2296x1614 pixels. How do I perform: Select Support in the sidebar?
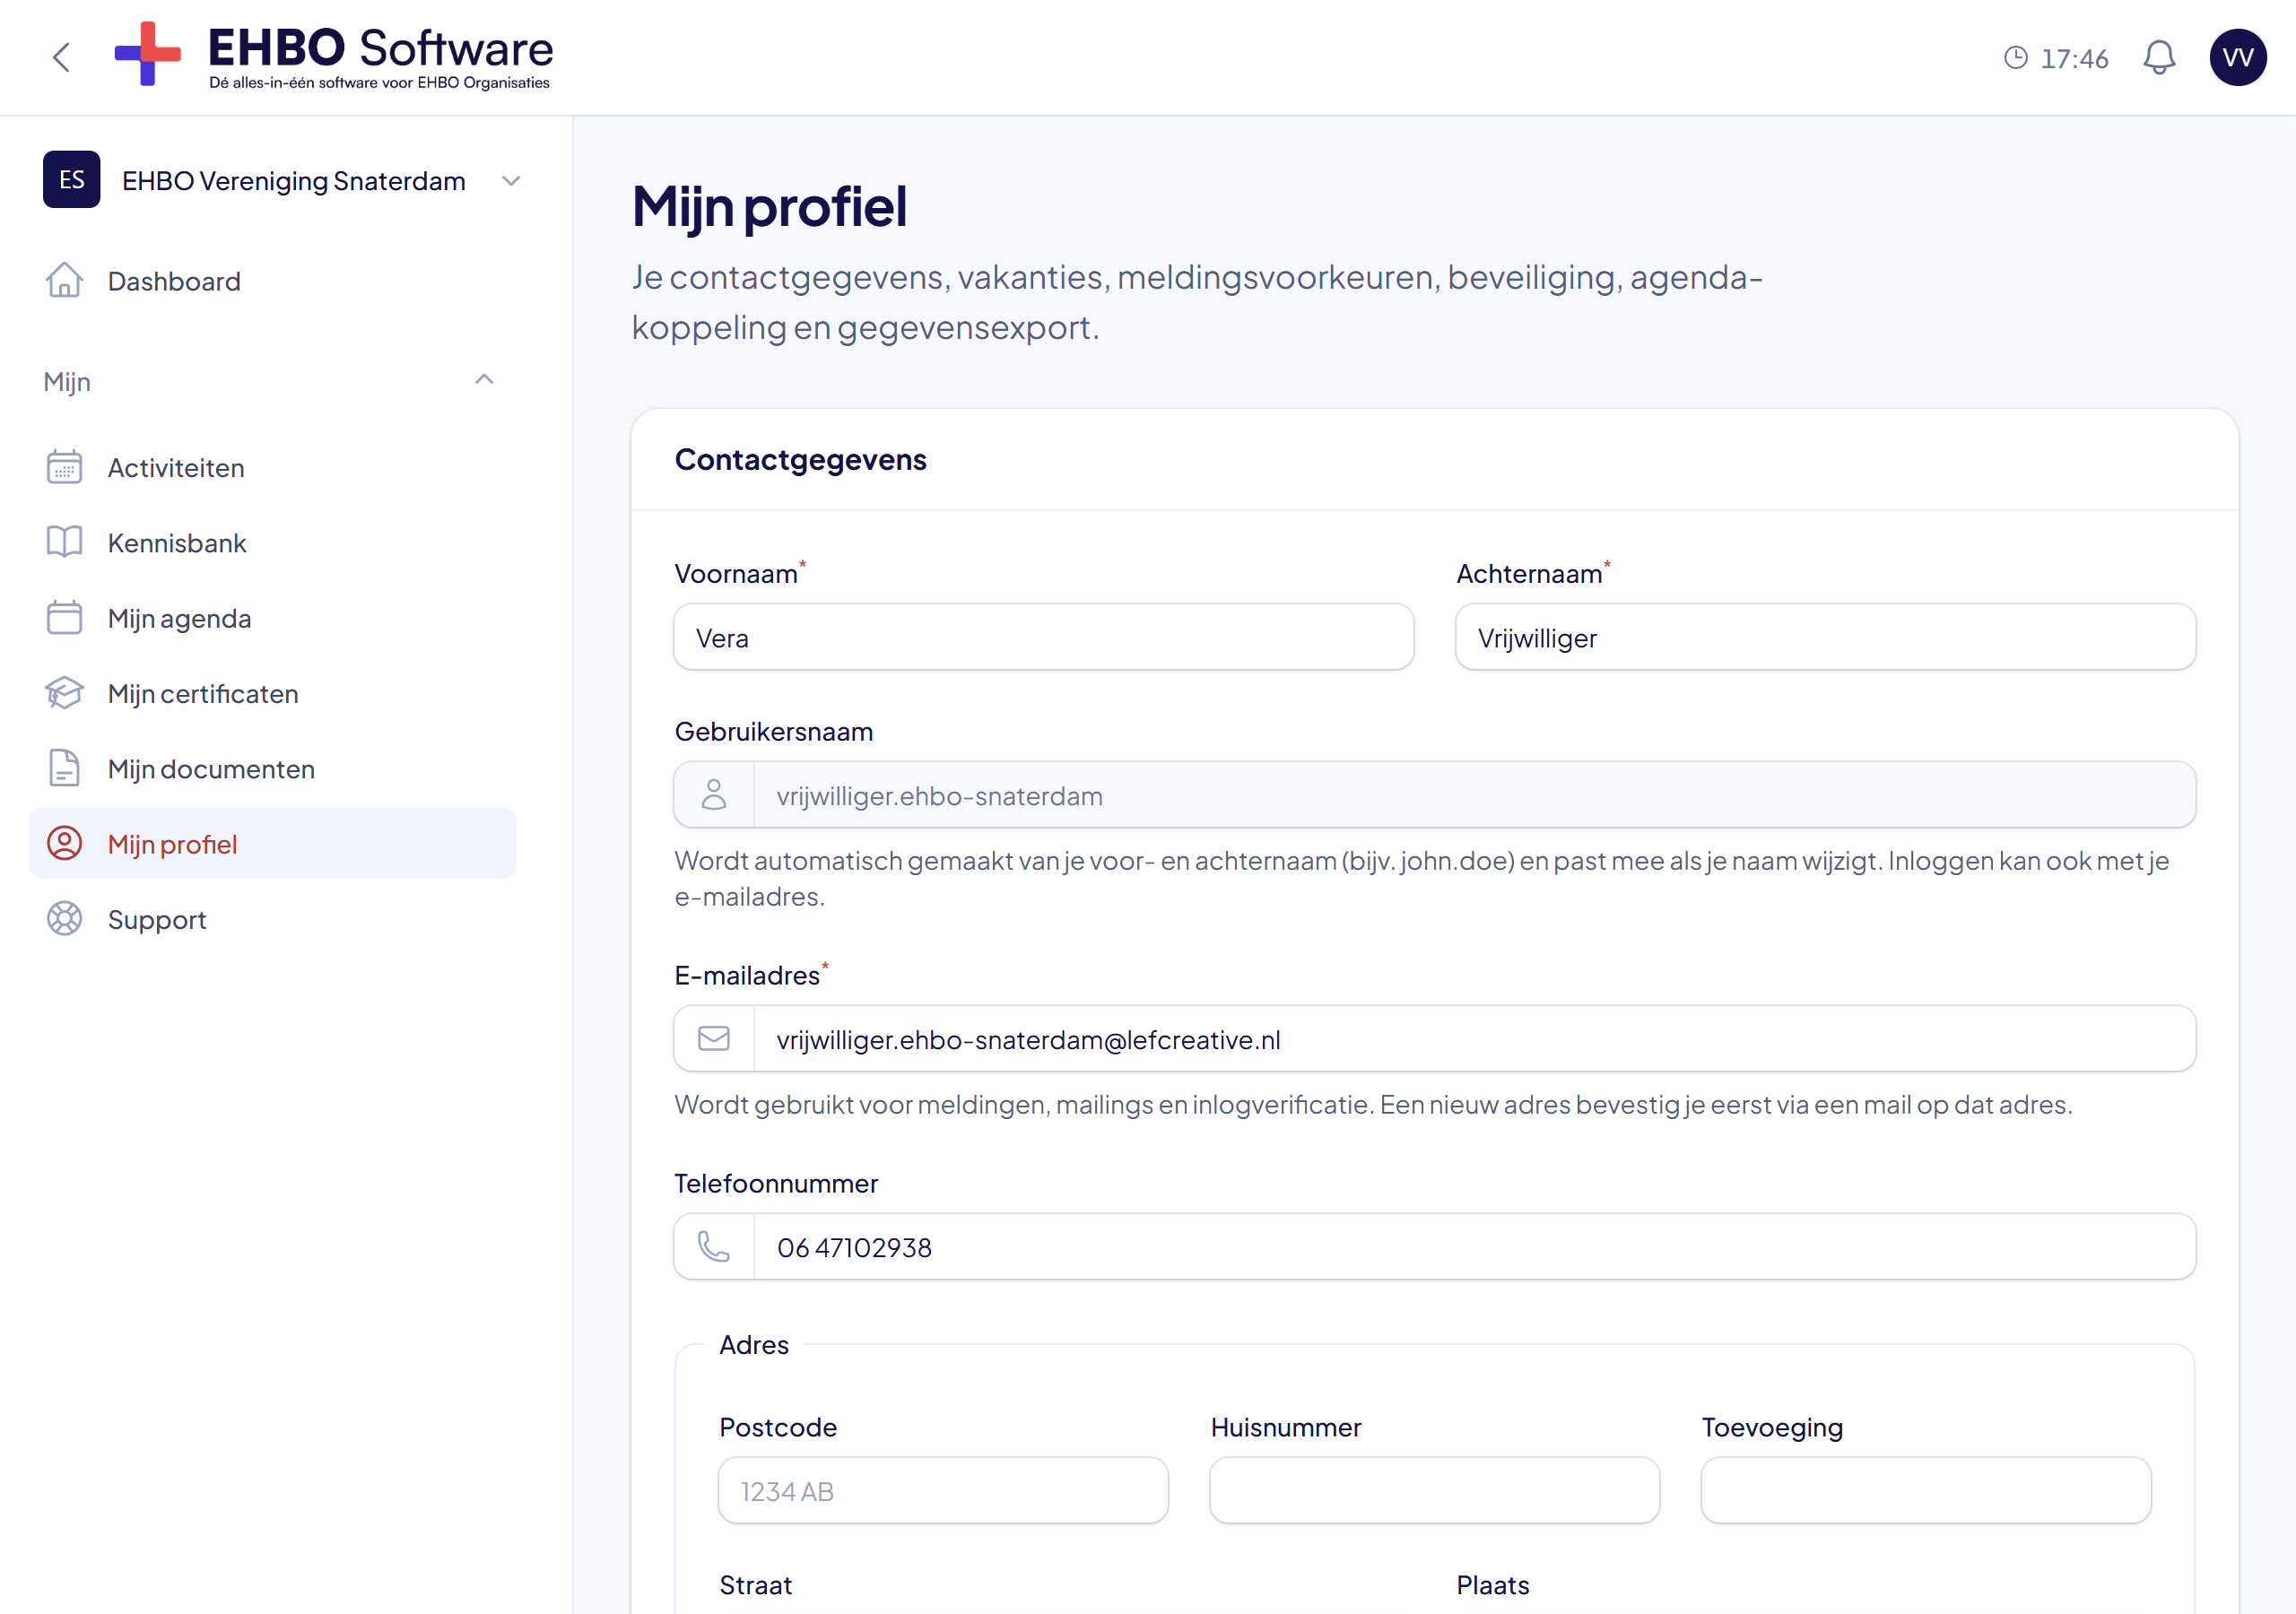[272, 919]
